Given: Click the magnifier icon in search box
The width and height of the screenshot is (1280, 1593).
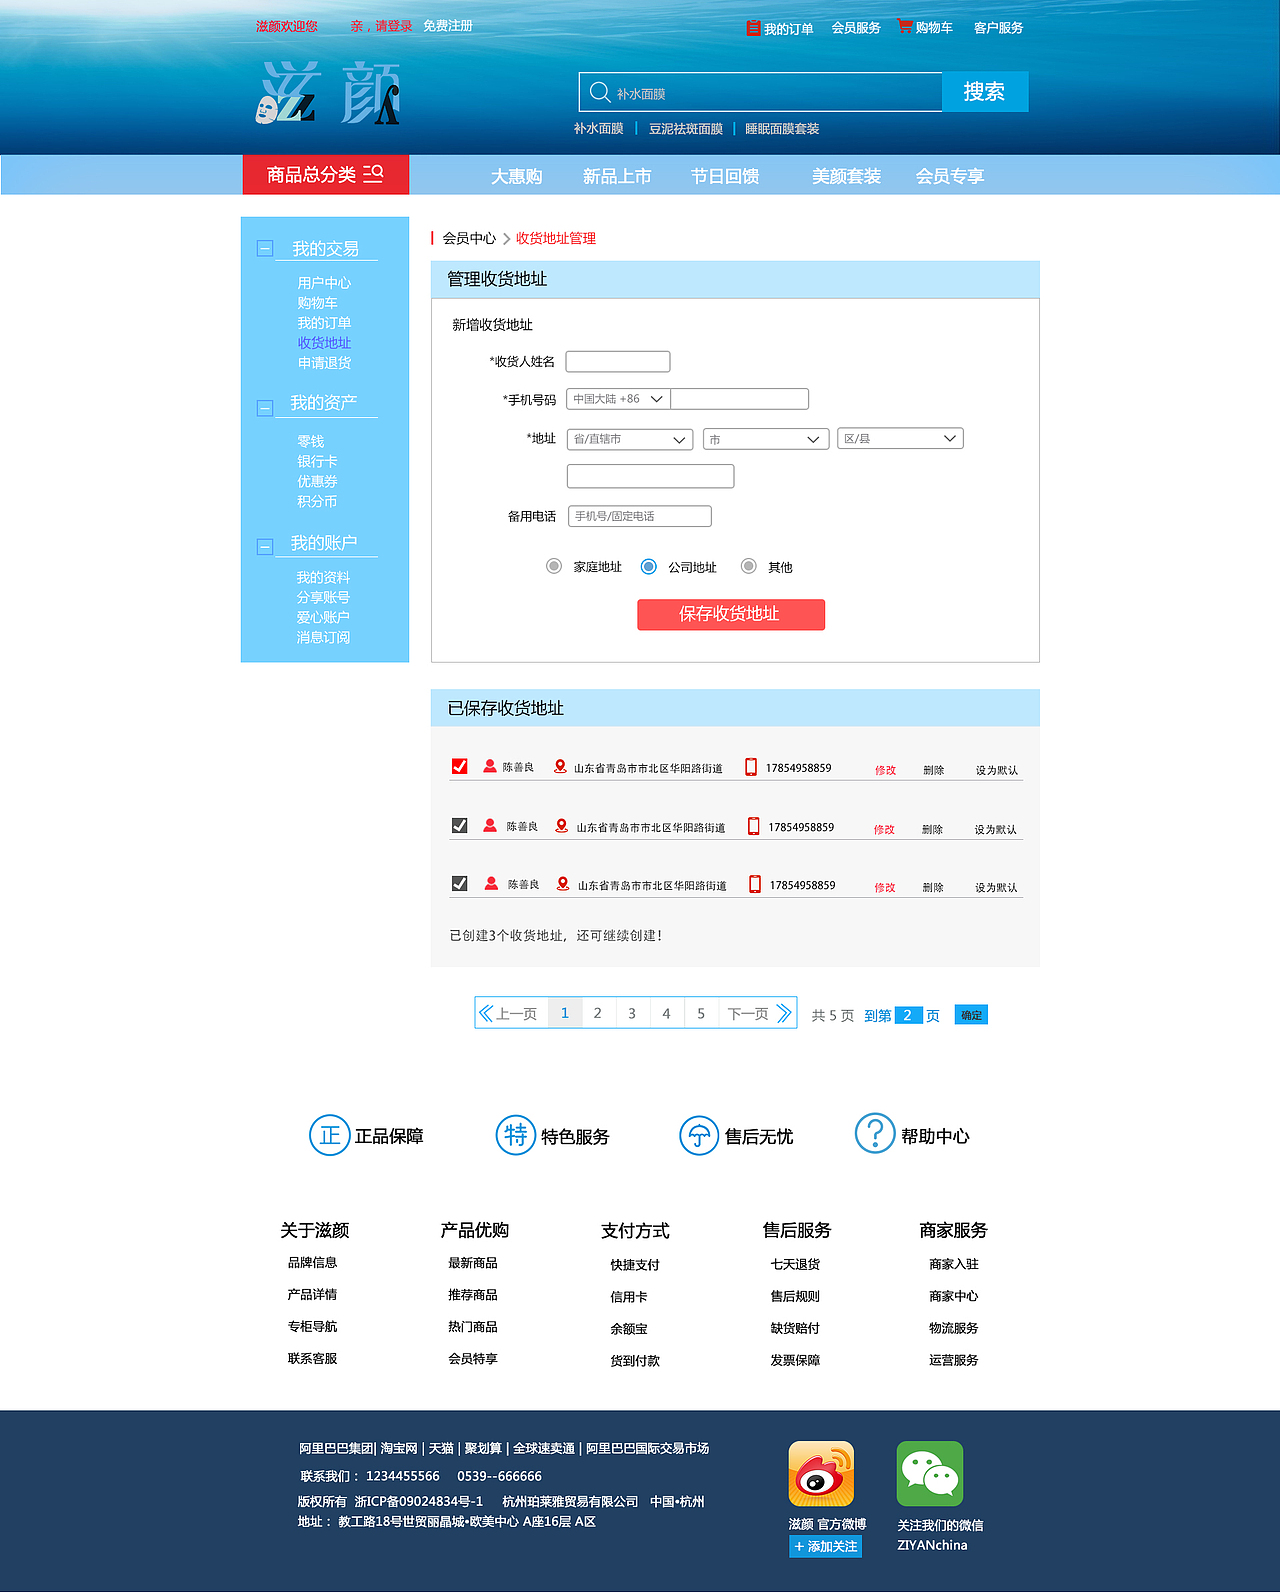Looking at the screenshot, I should tap(600, 92).
